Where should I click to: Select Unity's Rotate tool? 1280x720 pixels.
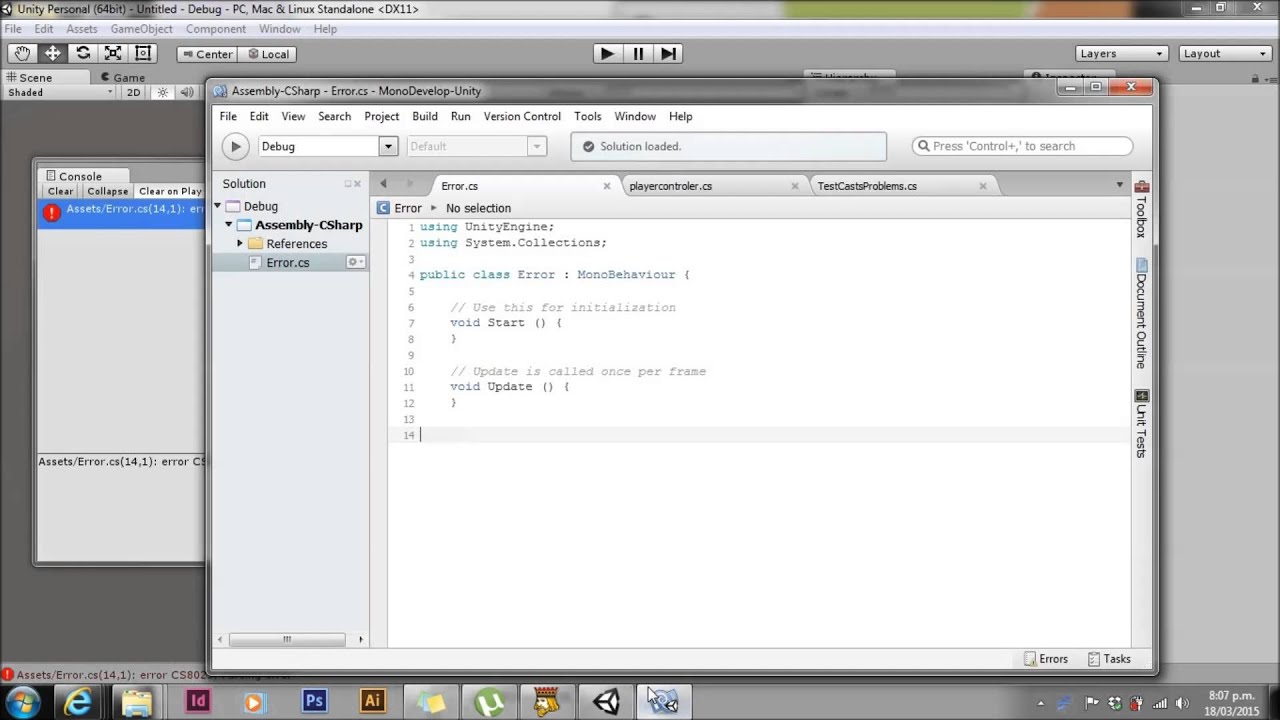click(83, 54)
